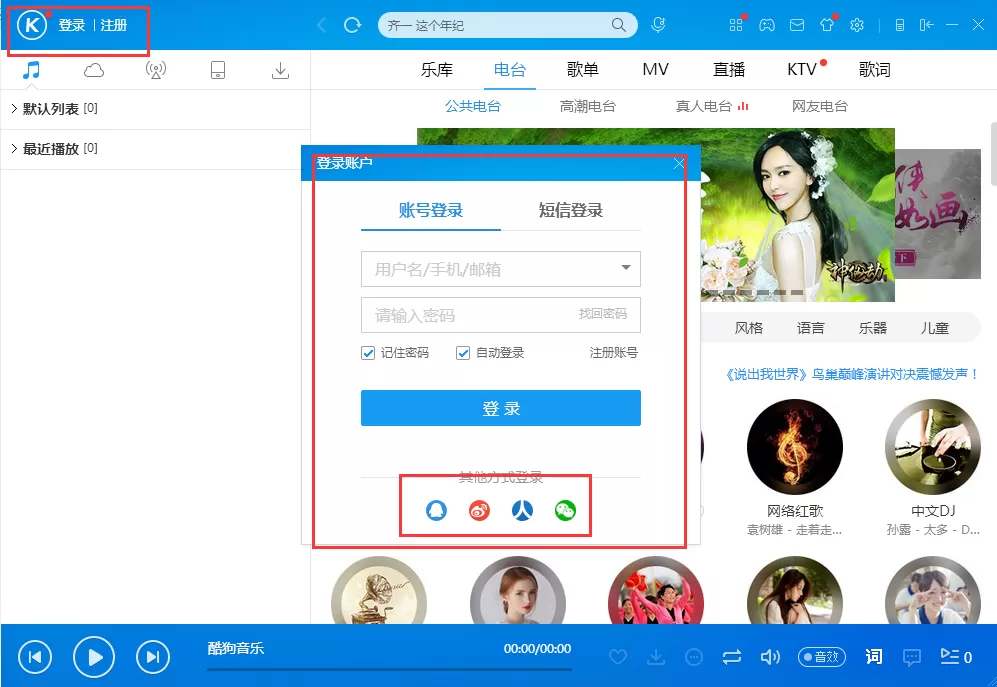This screenshot has width=997, height=687.
Task: Click the 登录 link in the header
Action: (72, 25)
